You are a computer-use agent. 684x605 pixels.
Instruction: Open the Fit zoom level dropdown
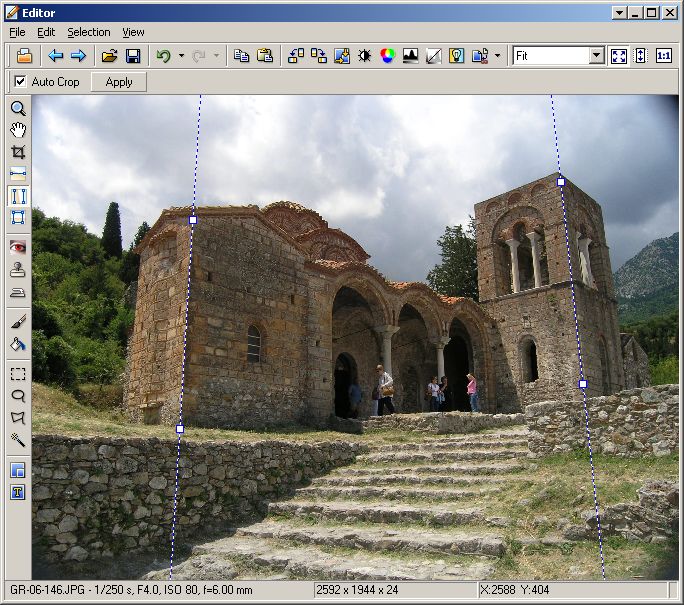pos(596,56)
